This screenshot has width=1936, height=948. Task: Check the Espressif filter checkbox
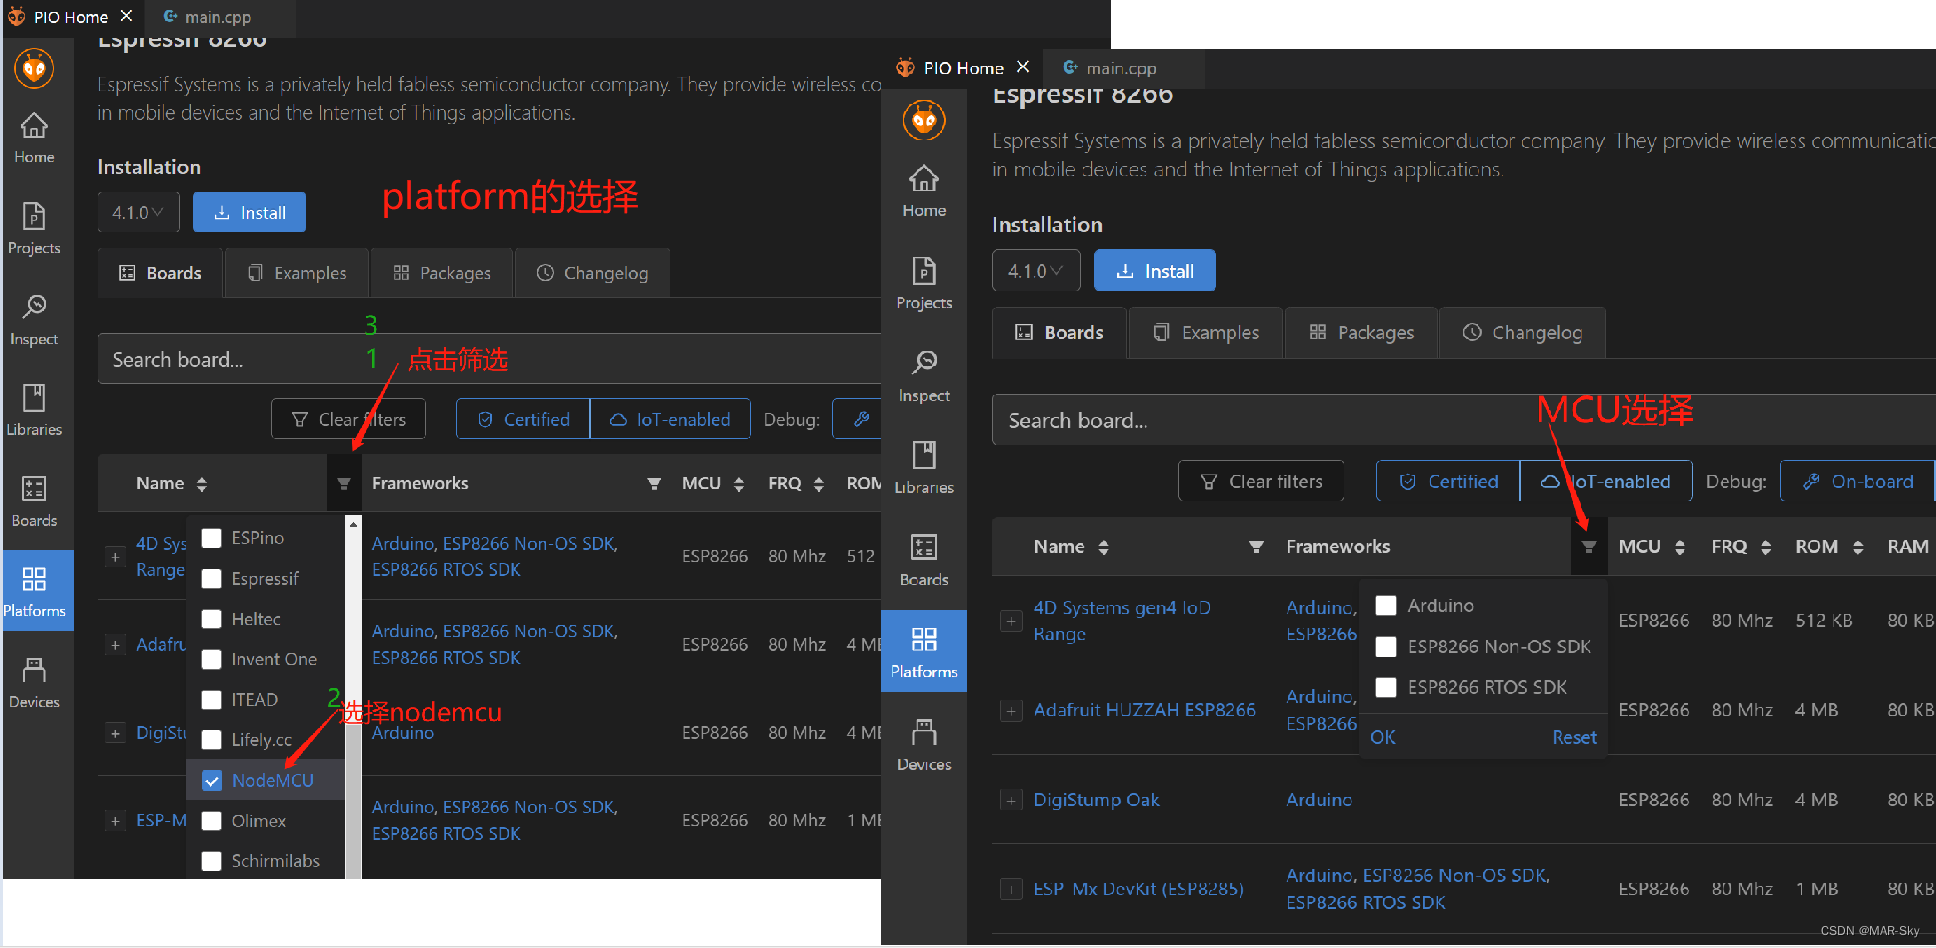[x=212, y=579]
